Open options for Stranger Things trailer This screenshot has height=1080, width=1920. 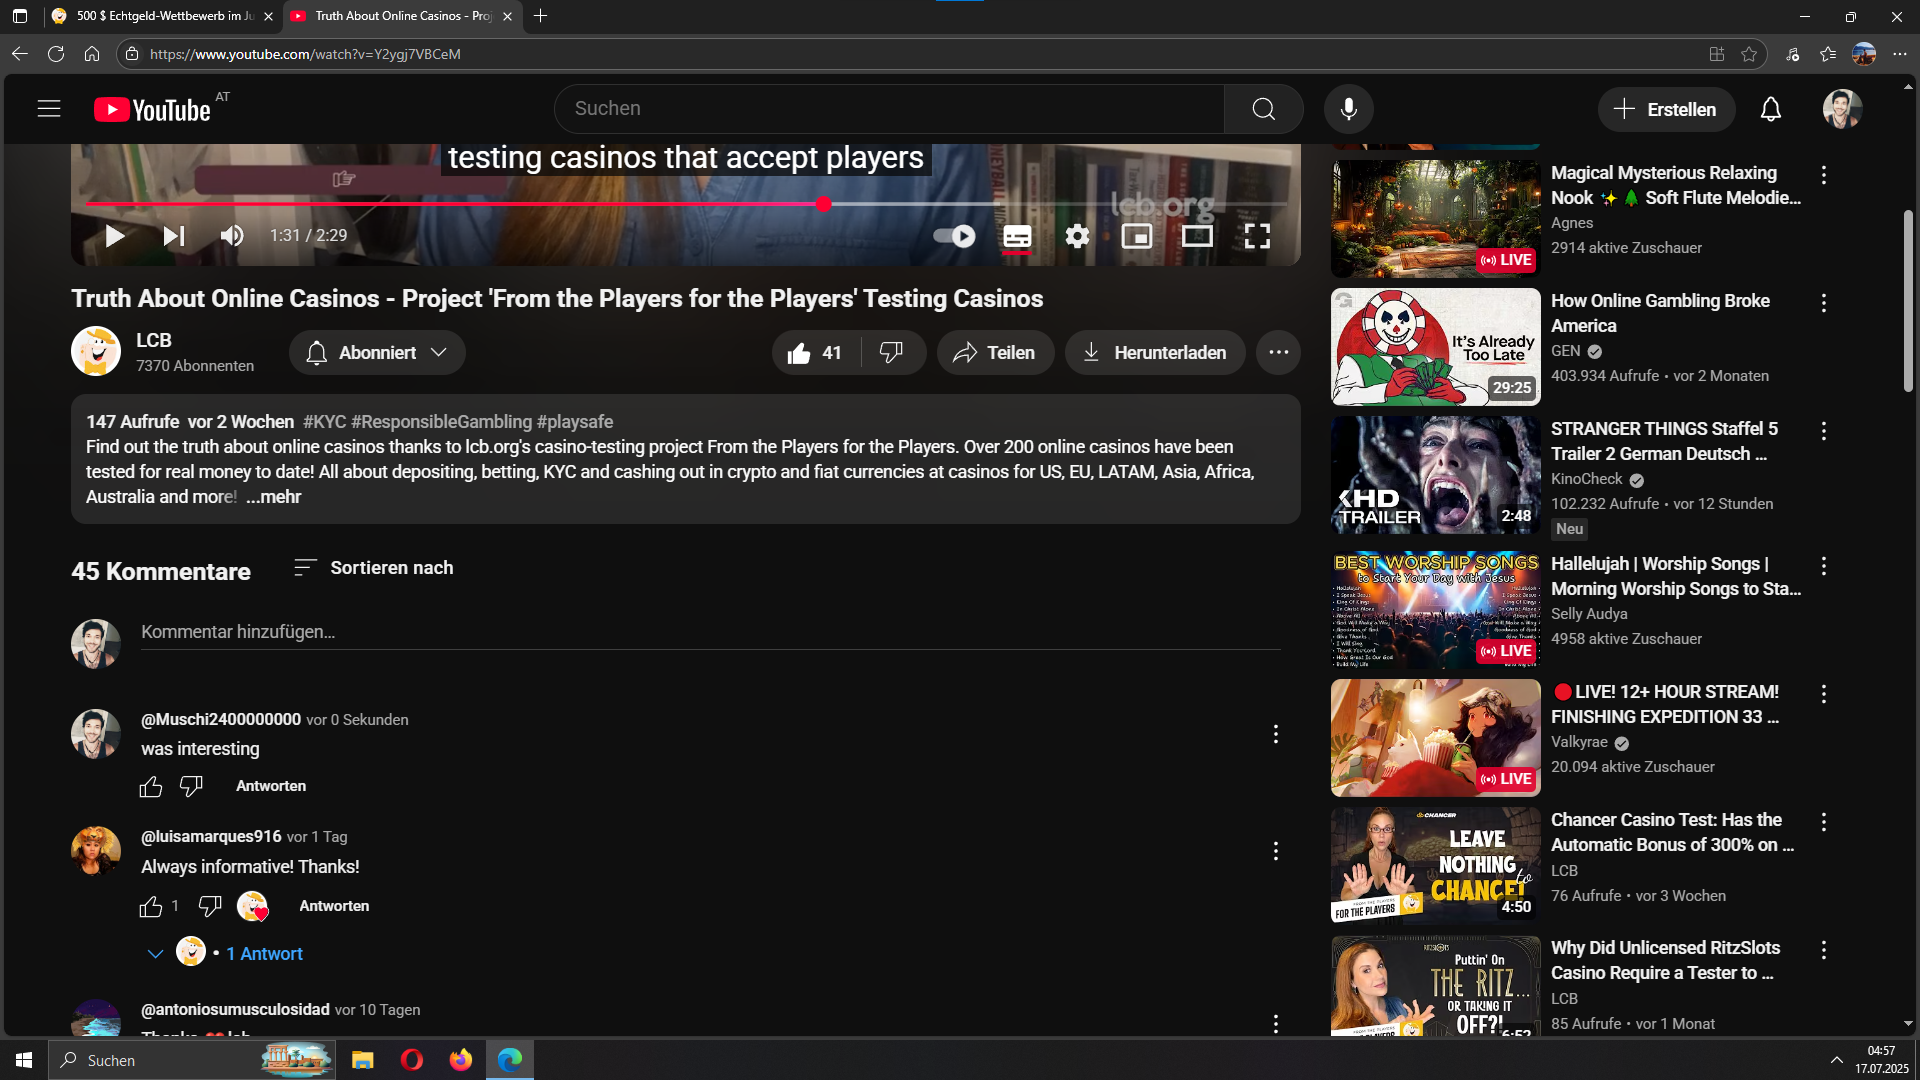pyautogui.click(x=1823, y=431)
